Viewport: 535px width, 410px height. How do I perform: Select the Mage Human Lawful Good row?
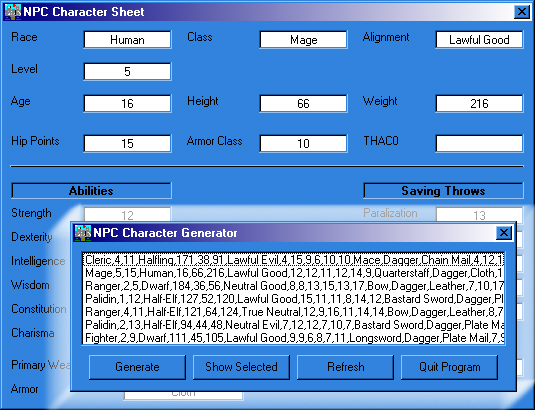(x=293, y=273)
